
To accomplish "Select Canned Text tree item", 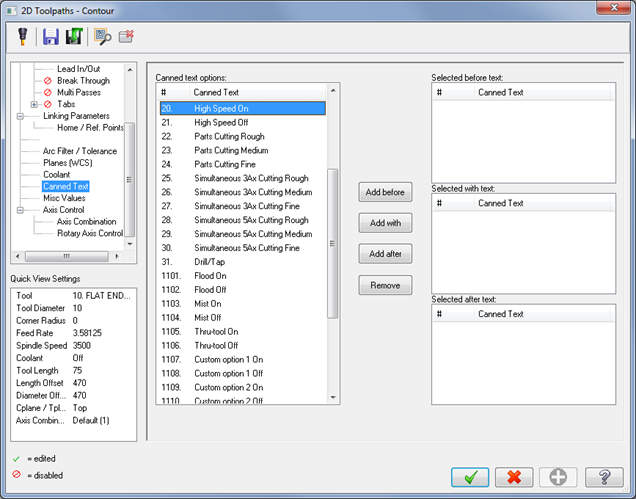I will [66, 187].
